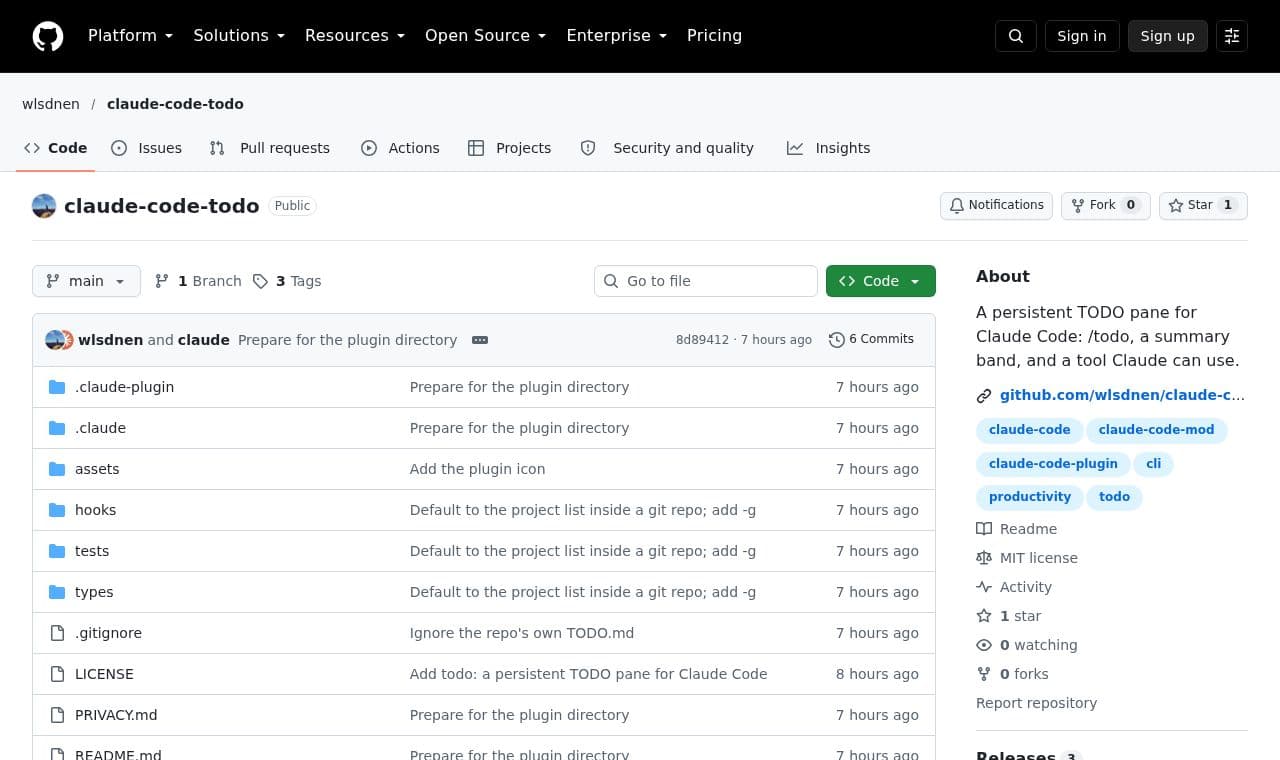Open the search magnifier icon
1280x760 pixels.
click(x=1016, y=36)
